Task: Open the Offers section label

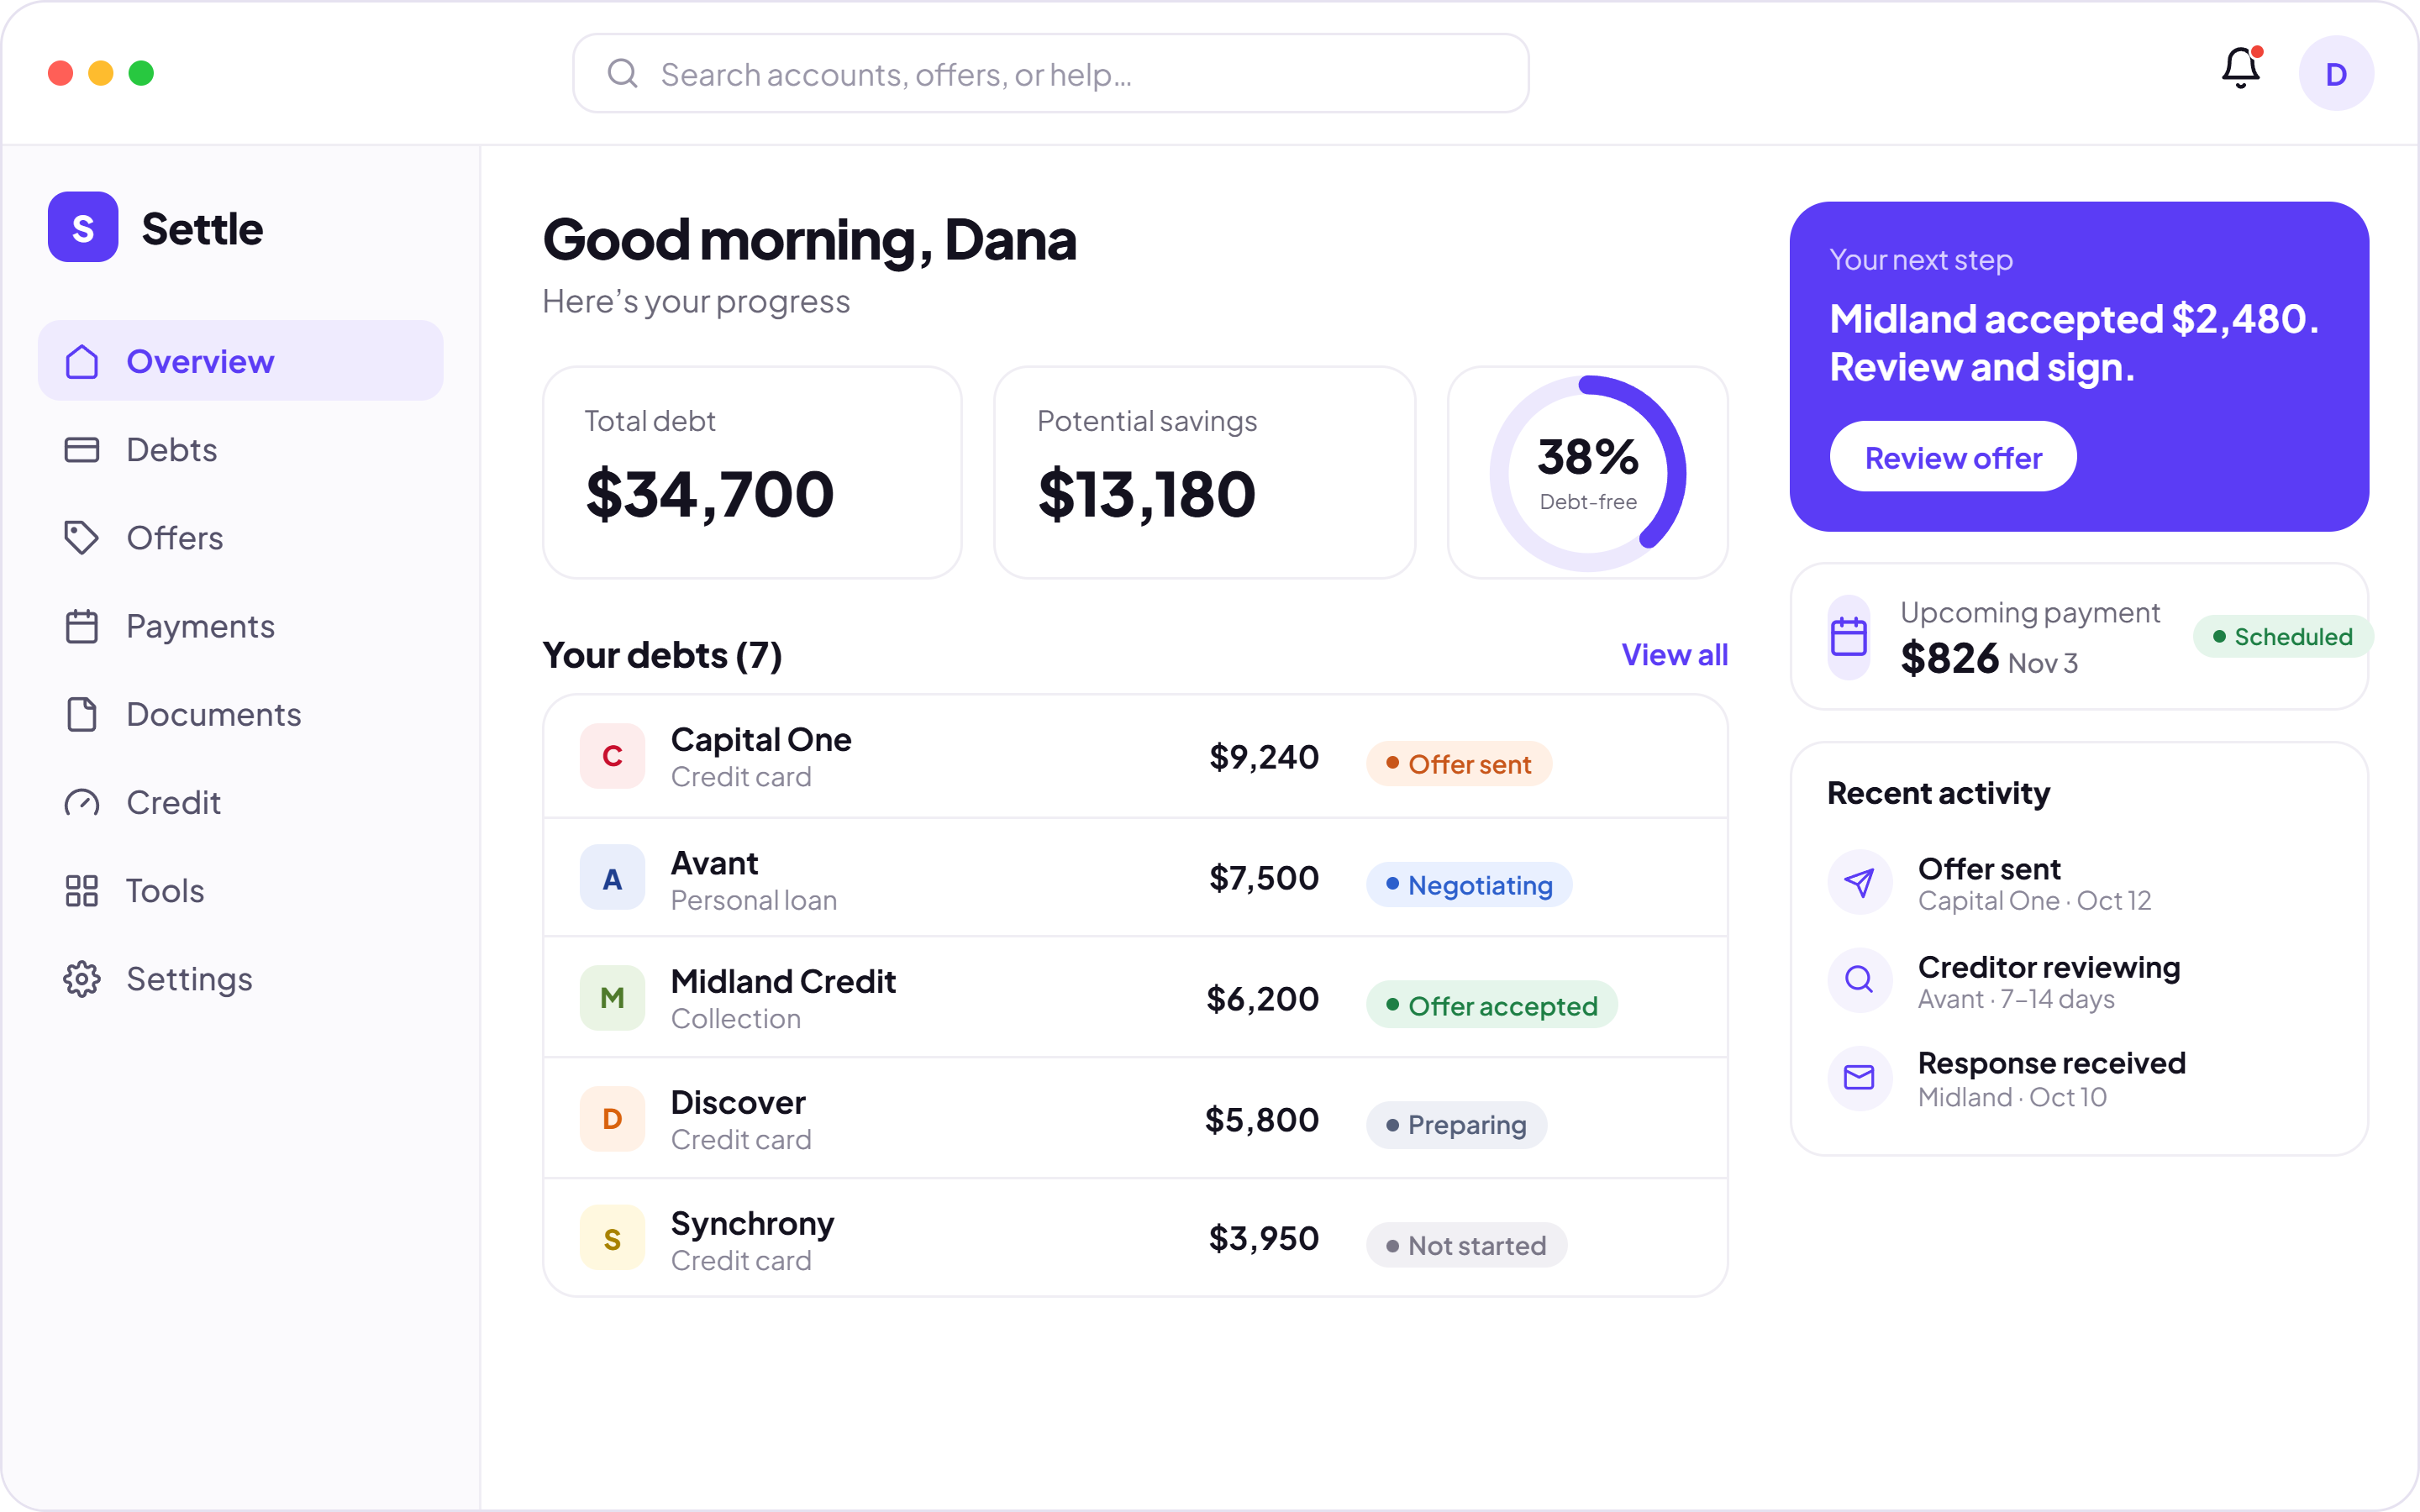Action: [x=175, y=538]
